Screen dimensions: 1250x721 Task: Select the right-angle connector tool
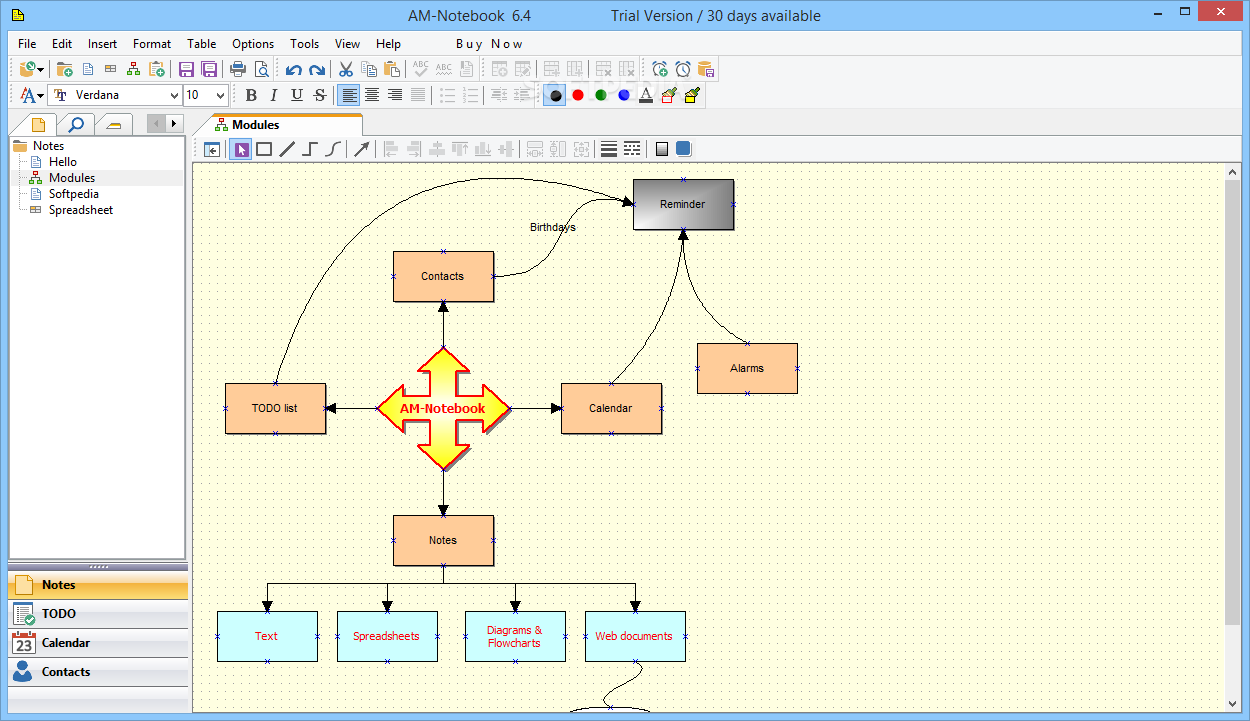(310, 150)
